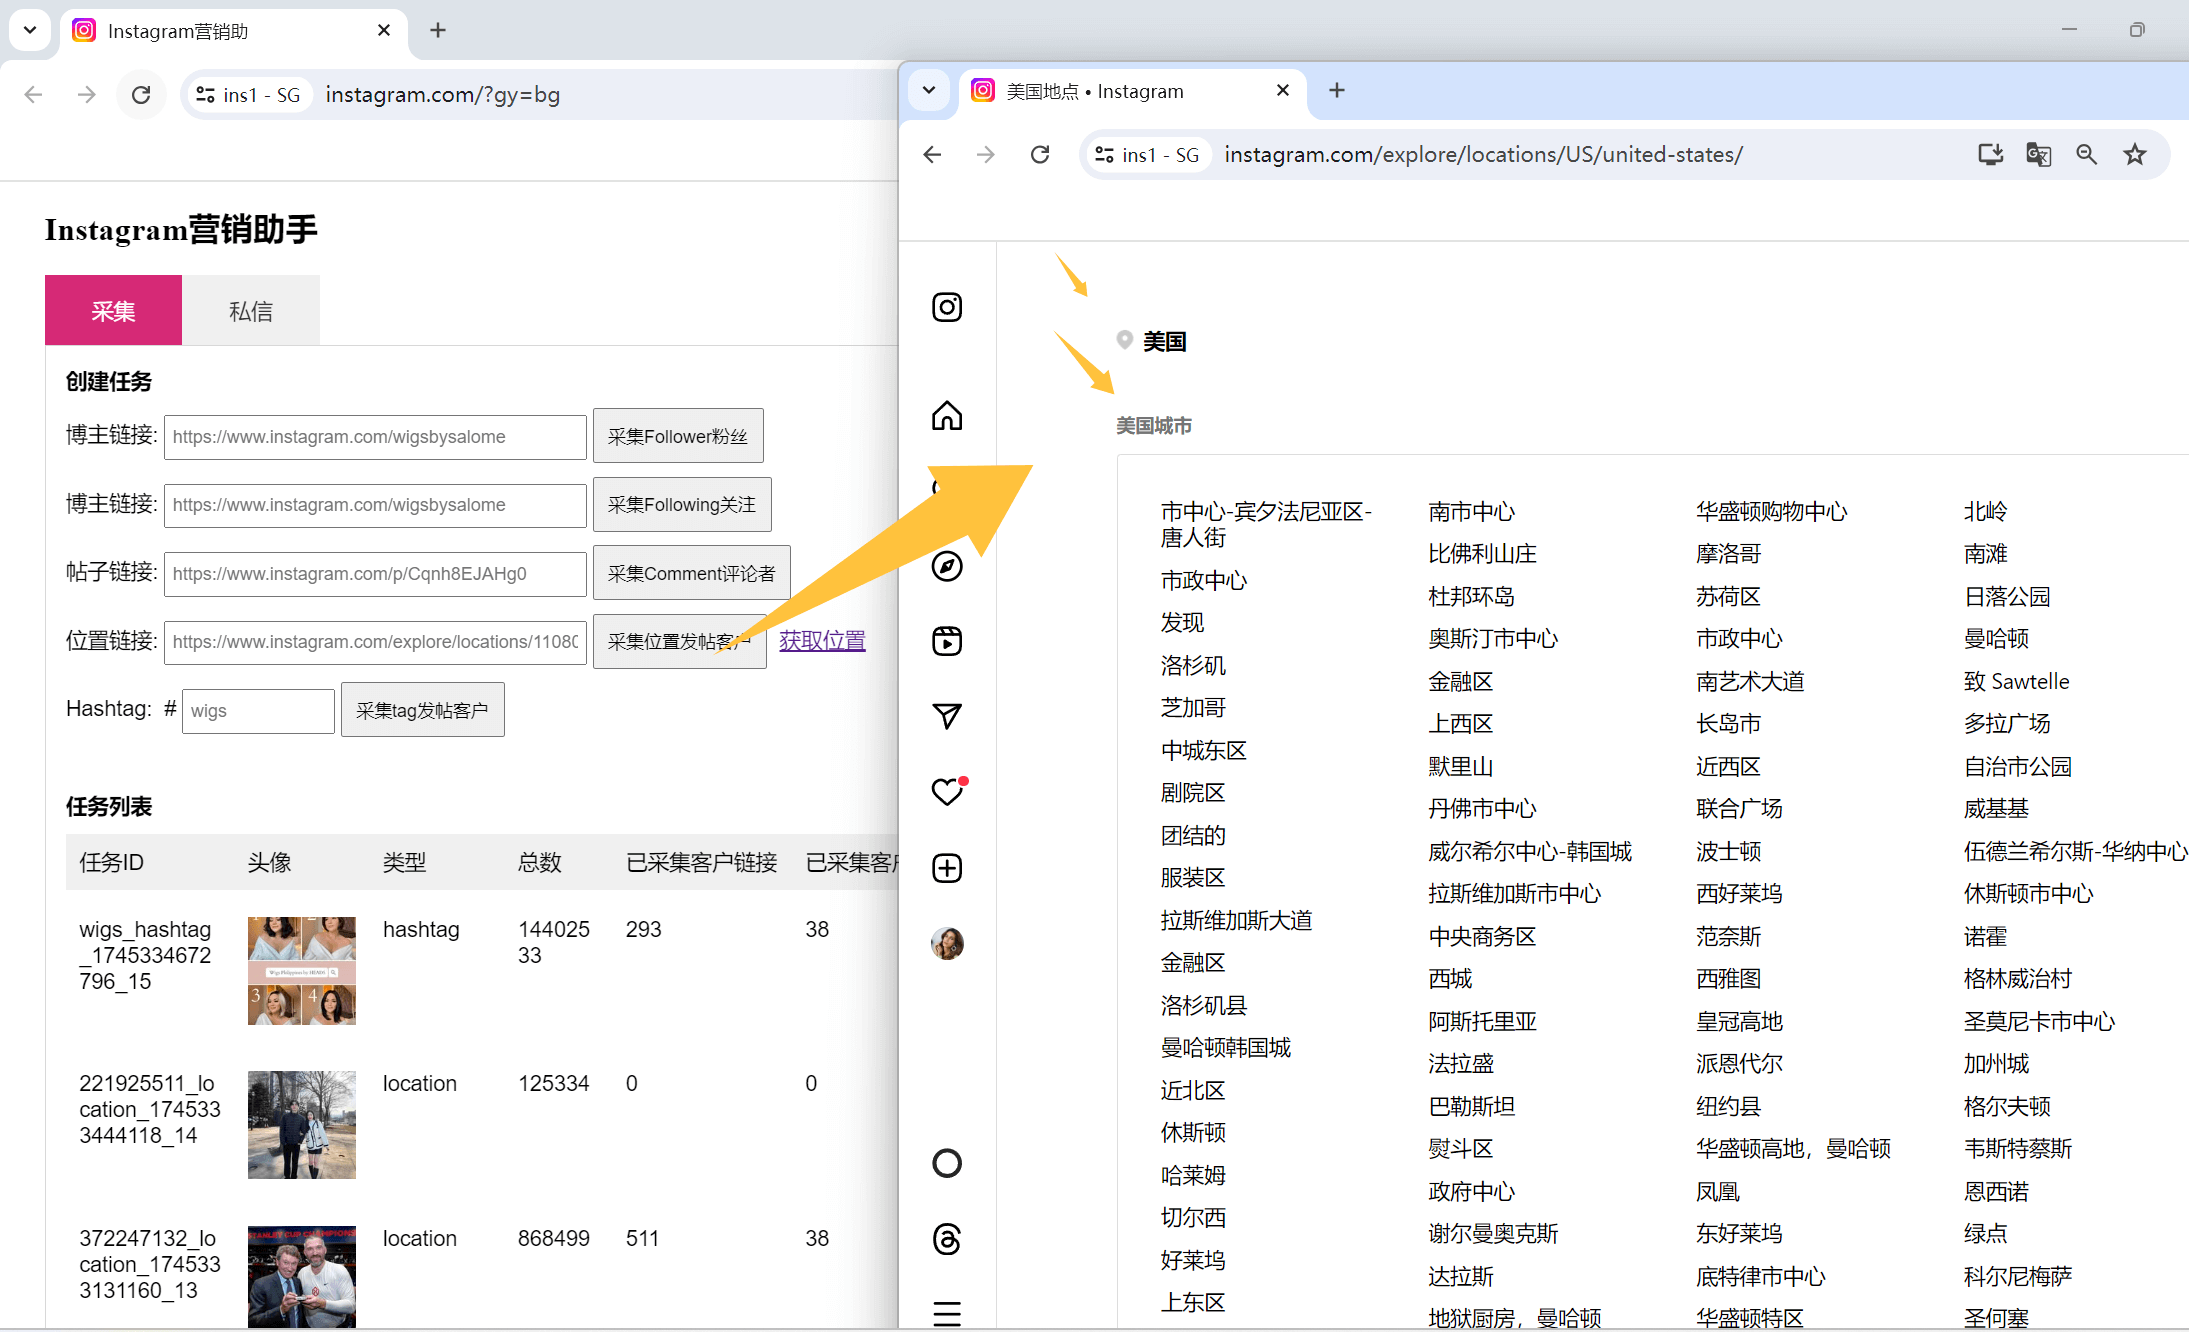
Task: Bookmark this page with star icon
Action: 2135,155
